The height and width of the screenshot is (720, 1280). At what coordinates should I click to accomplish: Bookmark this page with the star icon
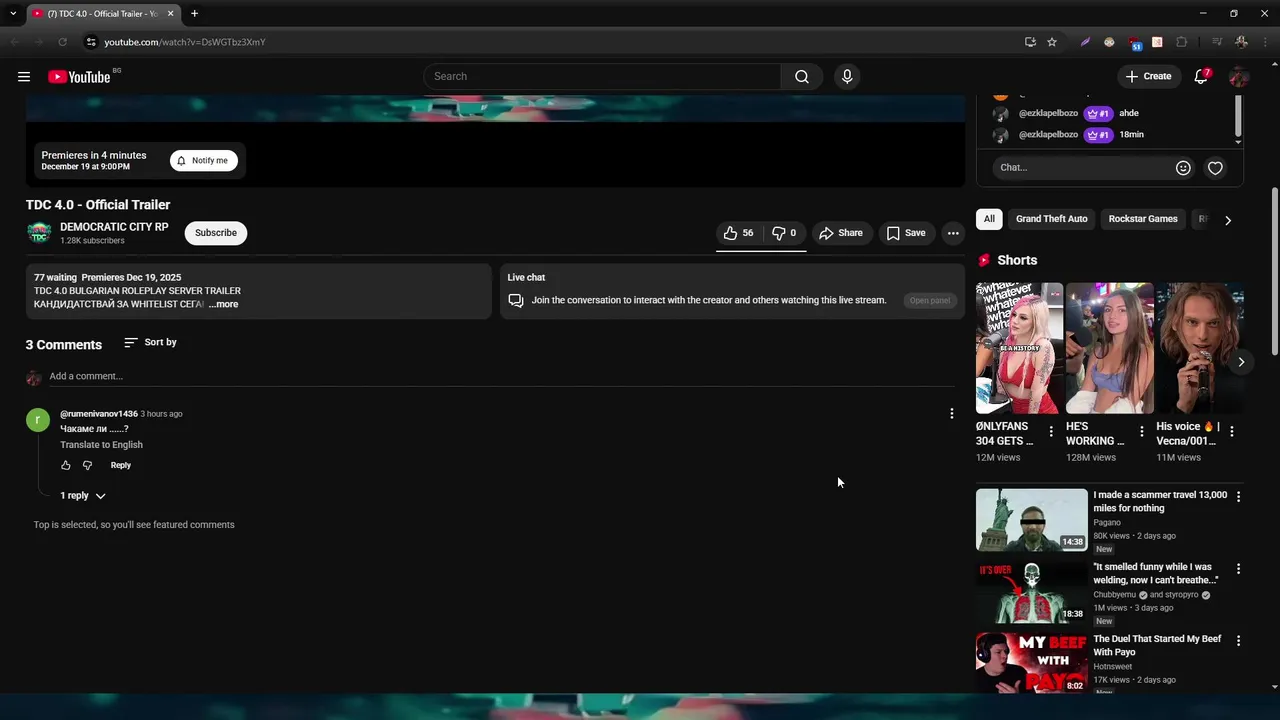[1052, 42]
